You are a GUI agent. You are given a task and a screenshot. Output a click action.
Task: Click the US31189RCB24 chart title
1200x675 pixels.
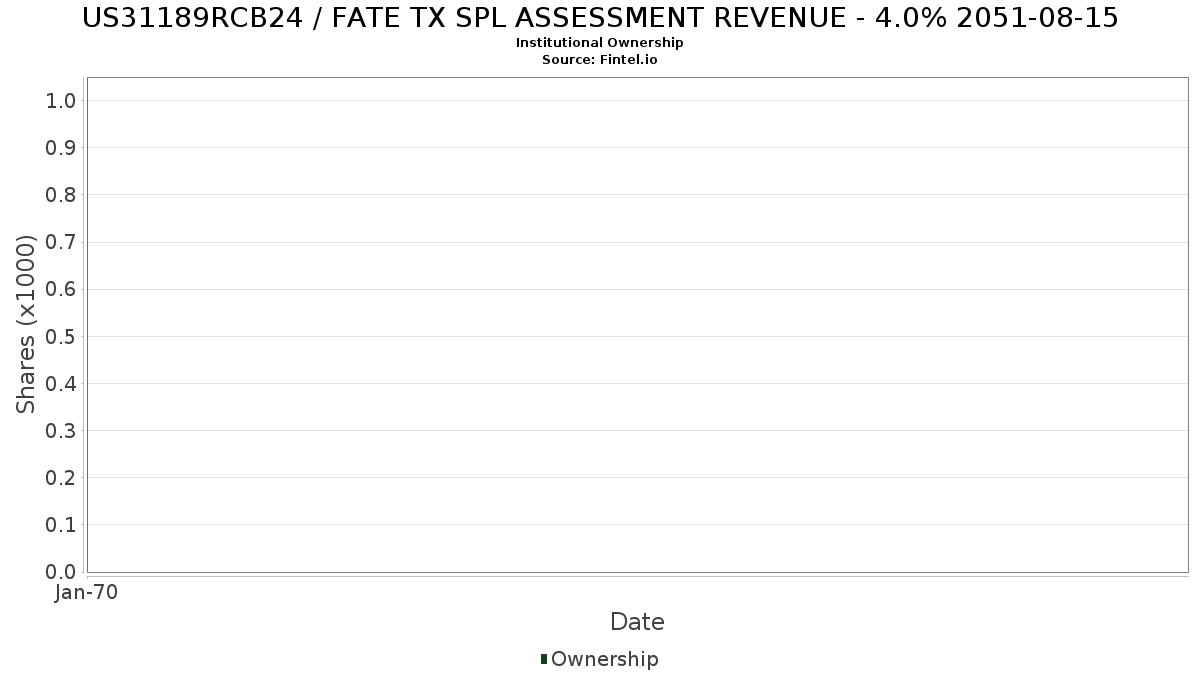(x=600, y=18)
